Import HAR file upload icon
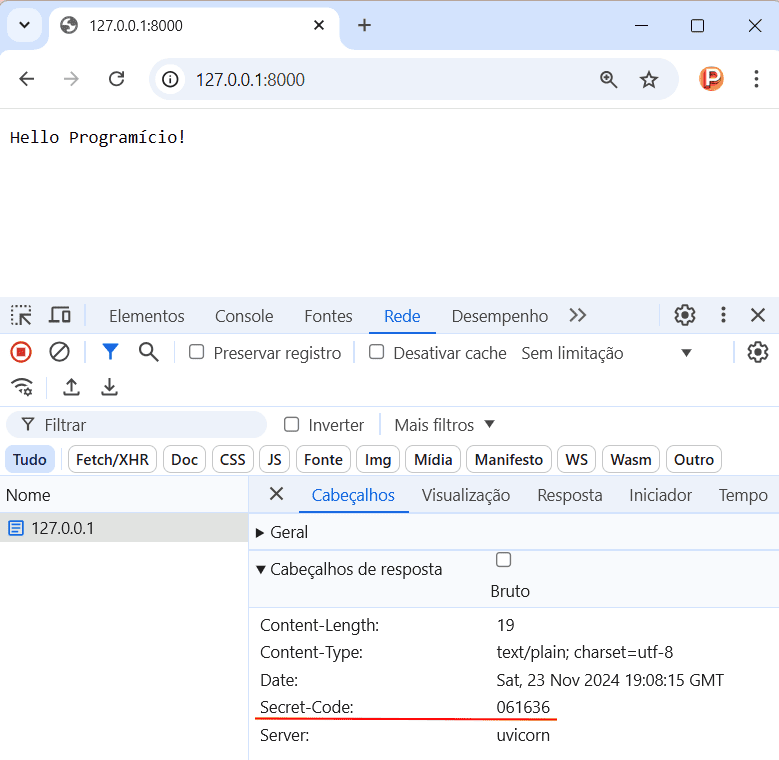The width and height of the screenshot is (779, 760). (72, 387)
